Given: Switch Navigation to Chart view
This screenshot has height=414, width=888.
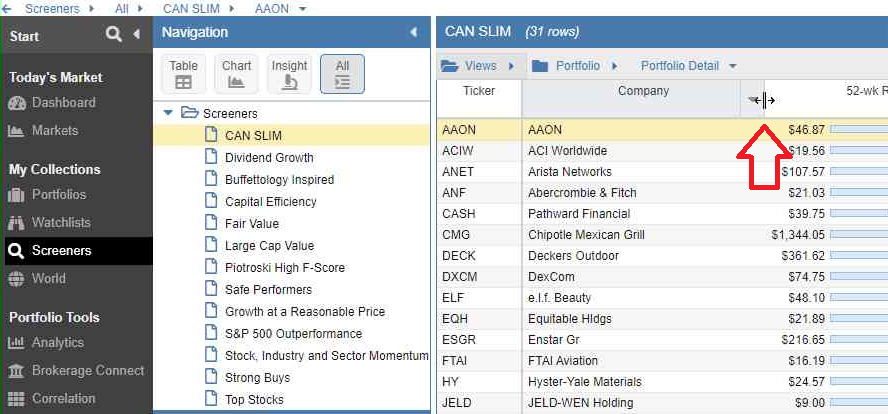Looking at the screenshot, I should pyautogui.click(x=236, y=74).
